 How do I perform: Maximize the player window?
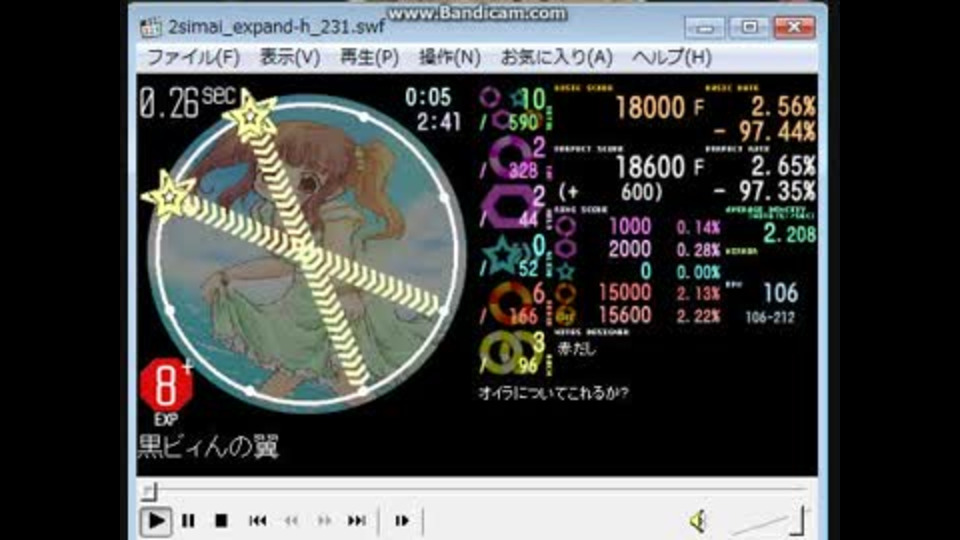(749, 28)
